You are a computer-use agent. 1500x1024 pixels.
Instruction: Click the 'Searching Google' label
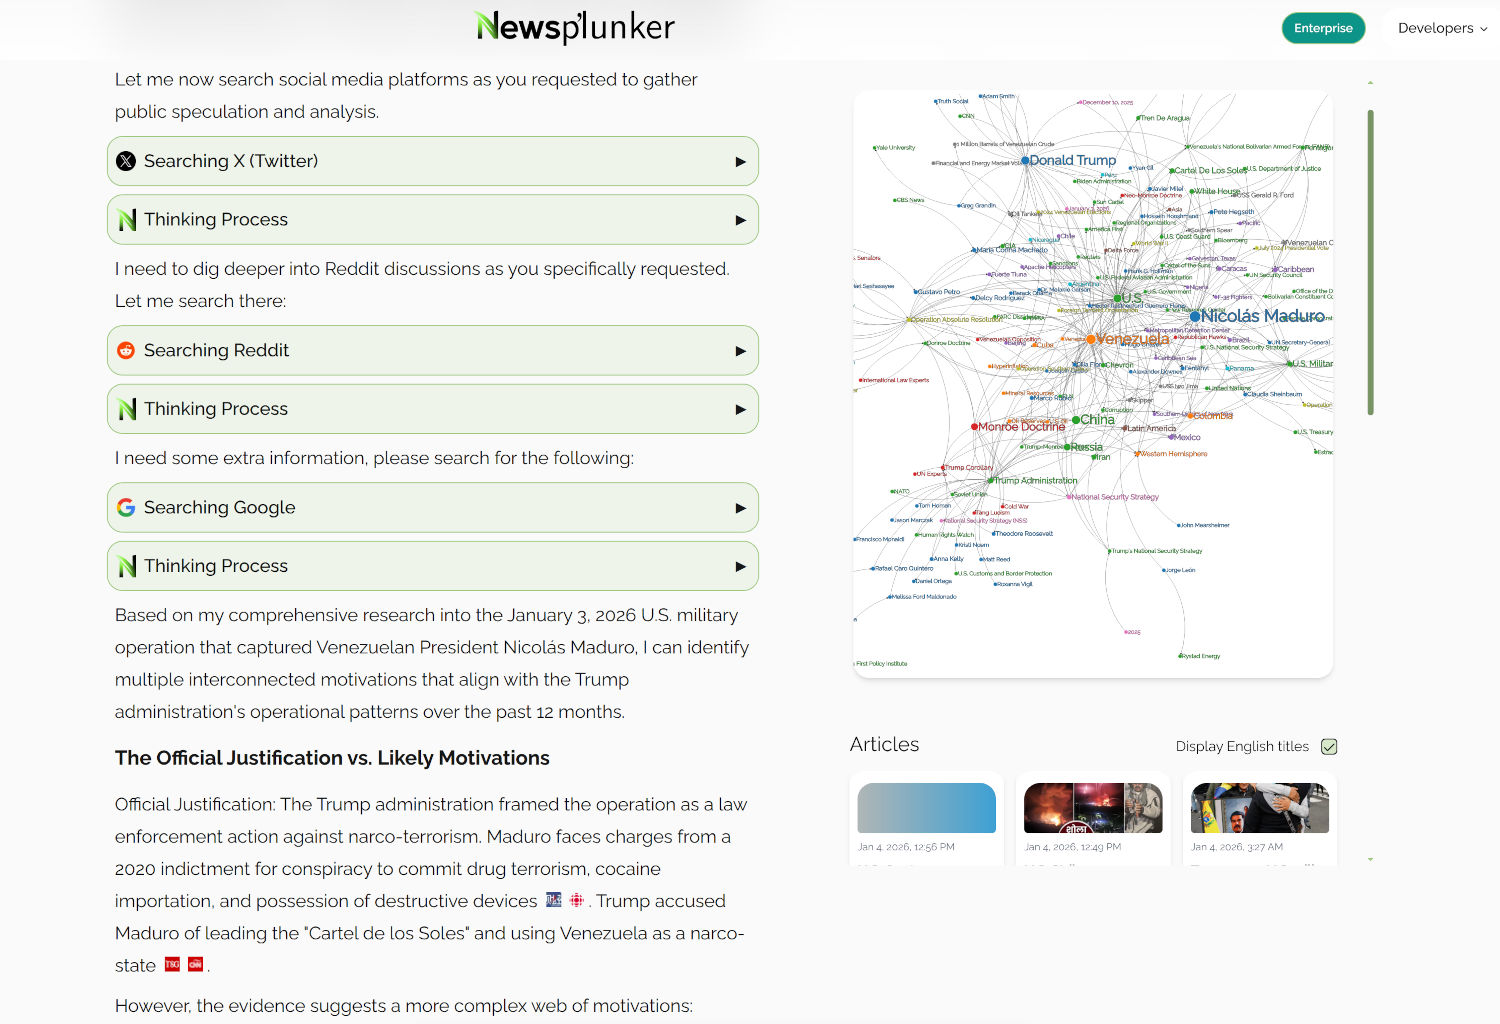pos(220,507)
